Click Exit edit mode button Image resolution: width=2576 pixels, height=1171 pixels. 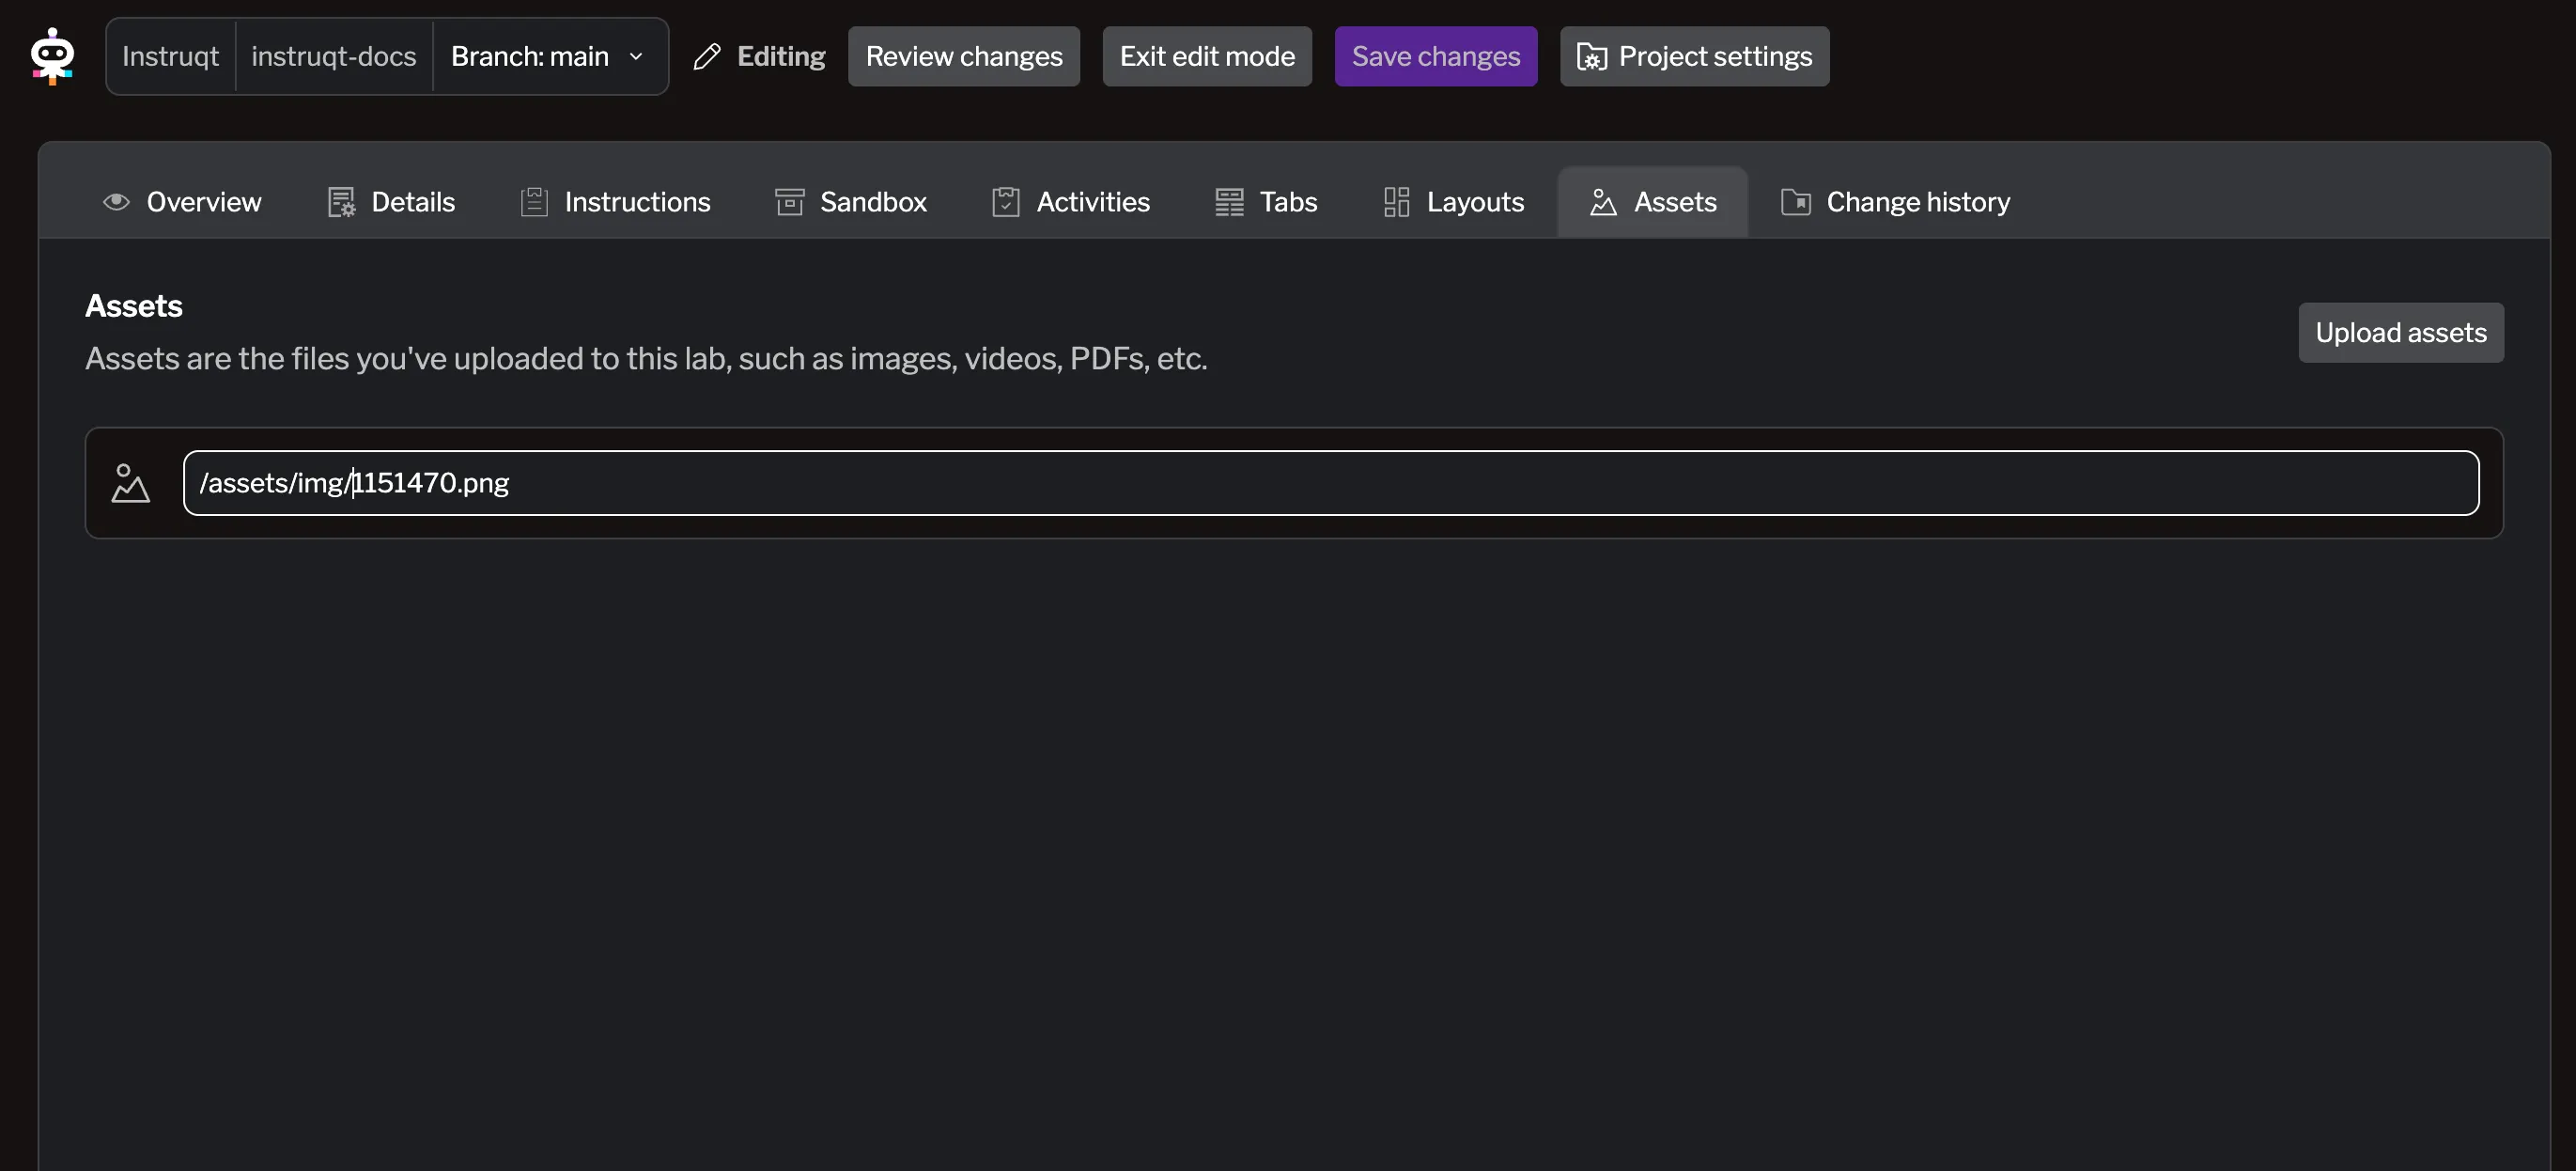pyautogui.click(x=1206, y=57)
